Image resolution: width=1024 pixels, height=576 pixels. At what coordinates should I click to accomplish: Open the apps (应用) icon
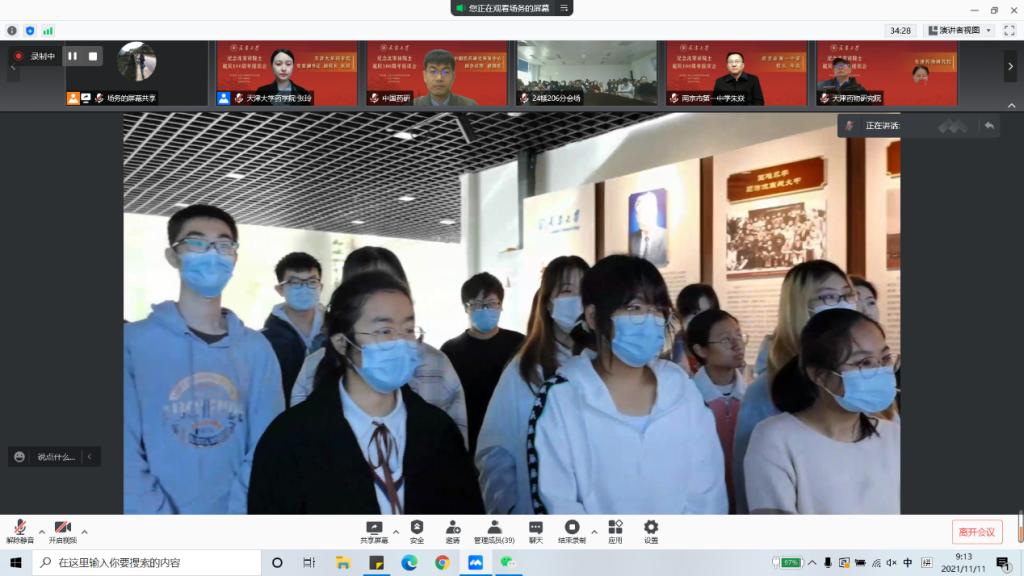click(x=615, y=530)
